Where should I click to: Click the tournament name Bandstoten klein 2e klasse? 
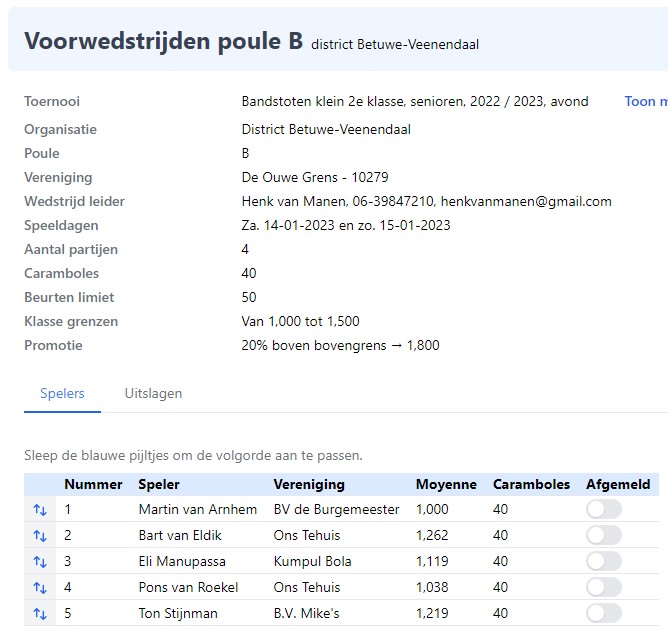[x=415, y=101]
